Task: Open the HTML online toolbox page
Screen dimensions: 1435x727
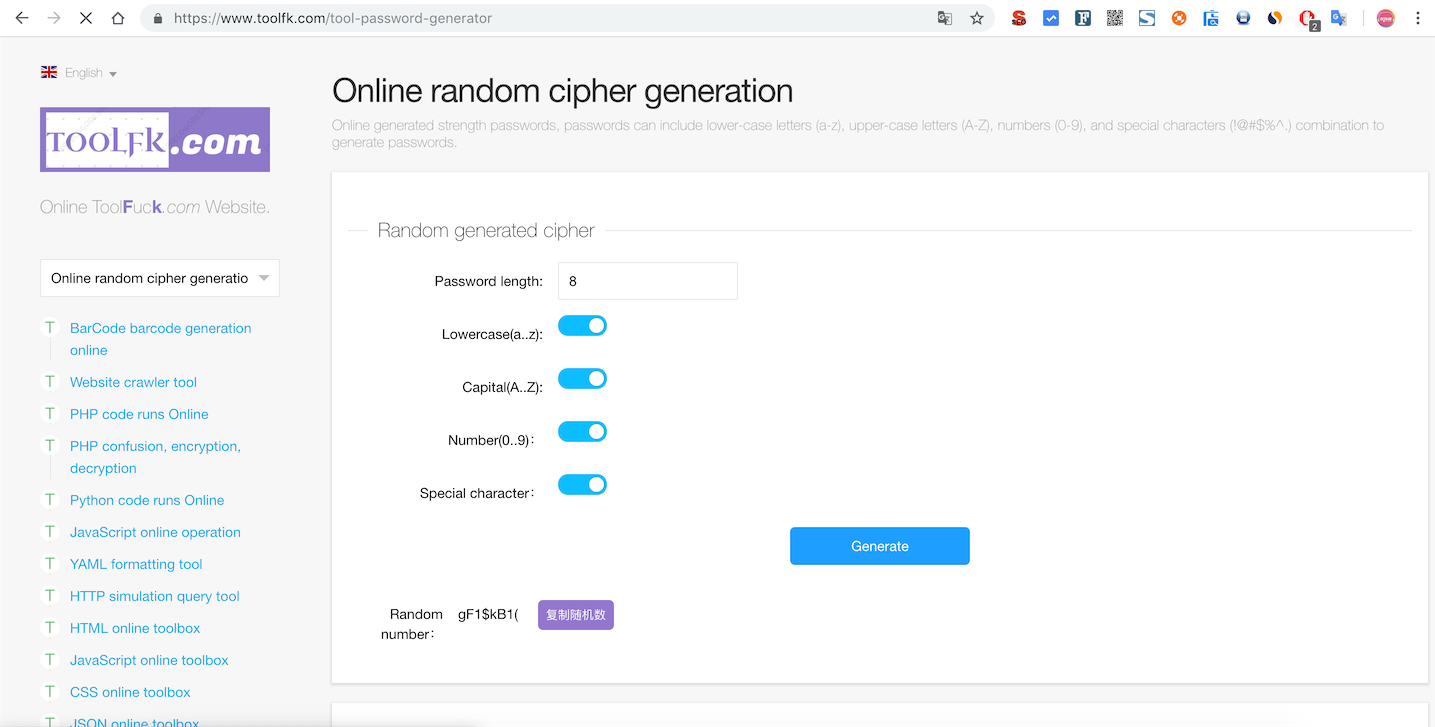Action: click(x=135, y=627)
